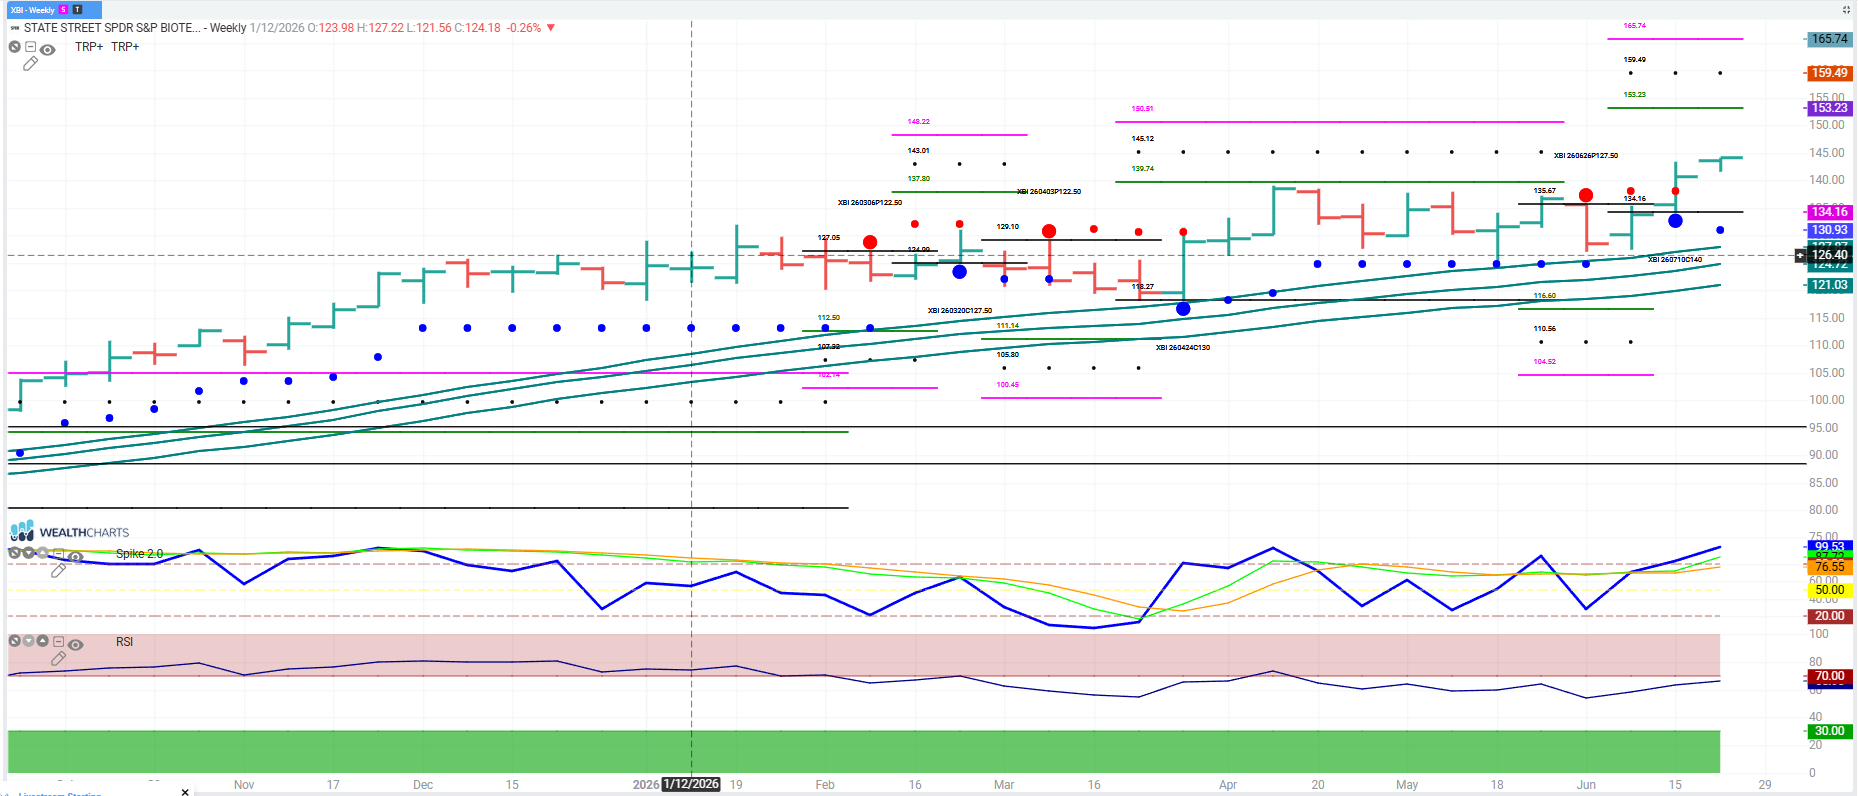Toggle visibility of the RSI indicator
The image size is (1858, 796).
pyautogui.click(x=75, y=645)
